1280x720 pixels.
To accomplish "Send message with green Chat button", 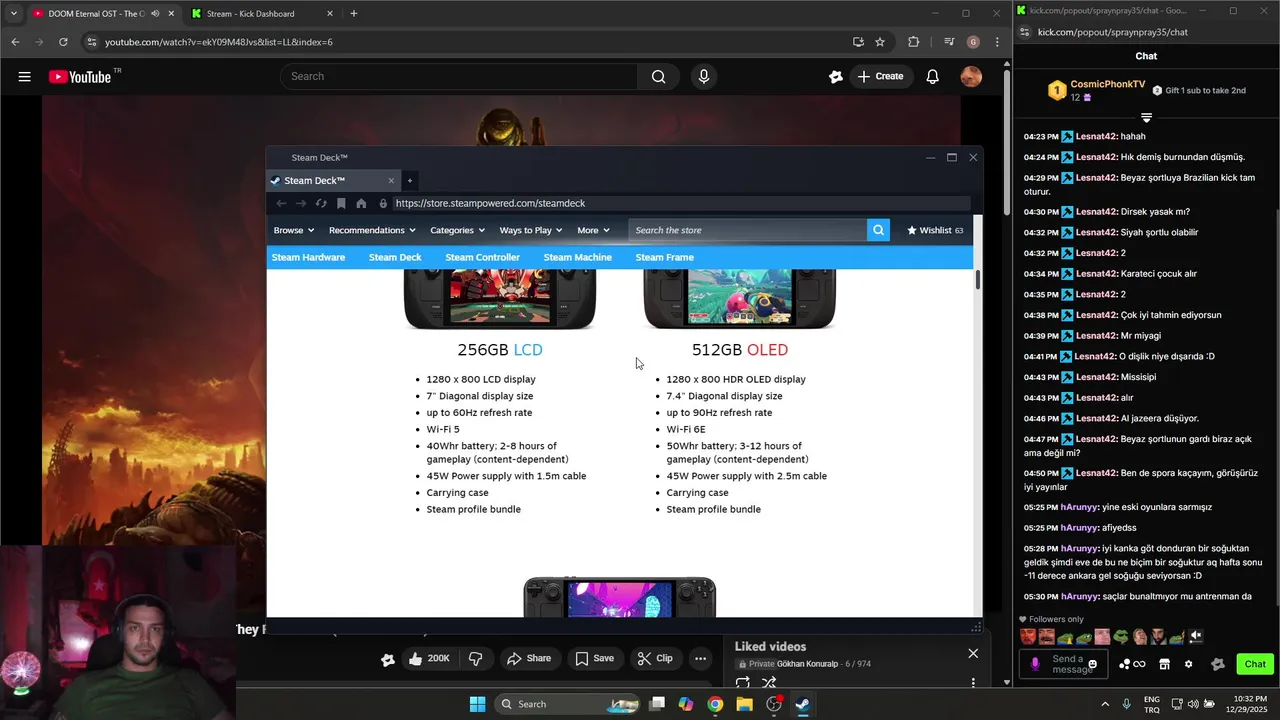I will pyautogui.click(x=1254, y=664).
